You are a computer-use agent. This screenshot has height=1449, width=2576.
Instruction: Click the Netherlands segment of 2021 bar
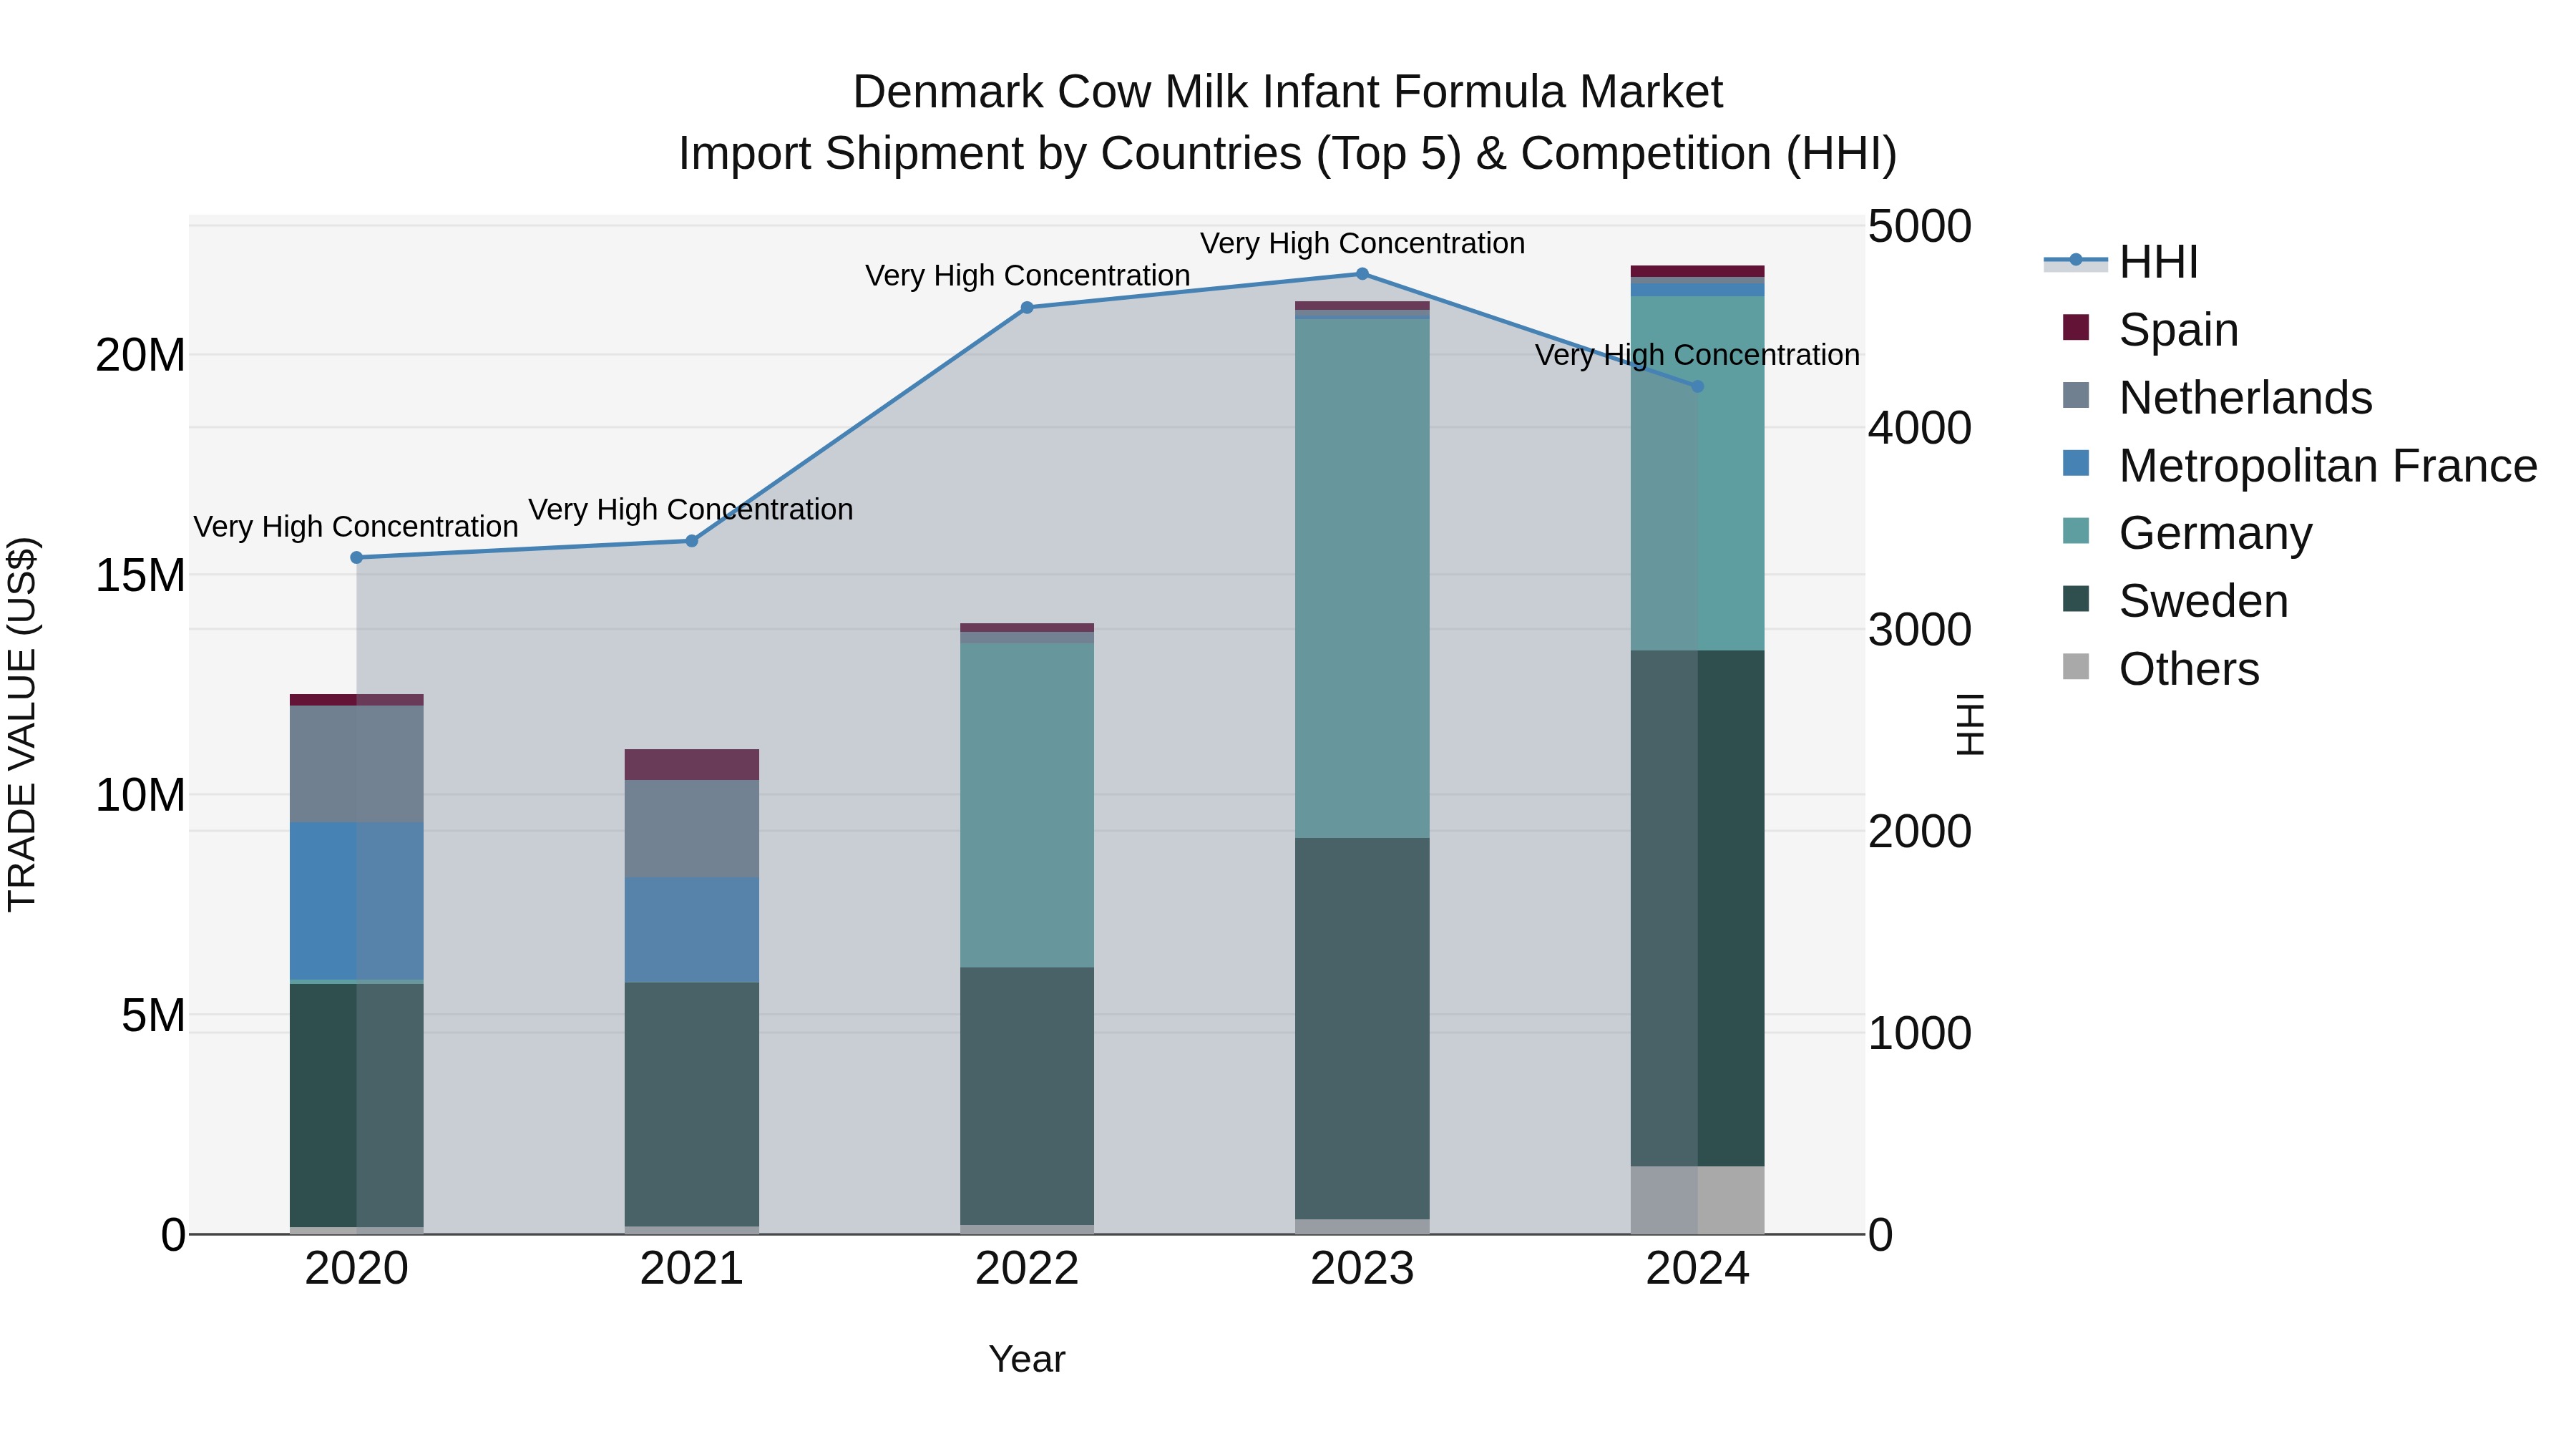tap(692, 829)
